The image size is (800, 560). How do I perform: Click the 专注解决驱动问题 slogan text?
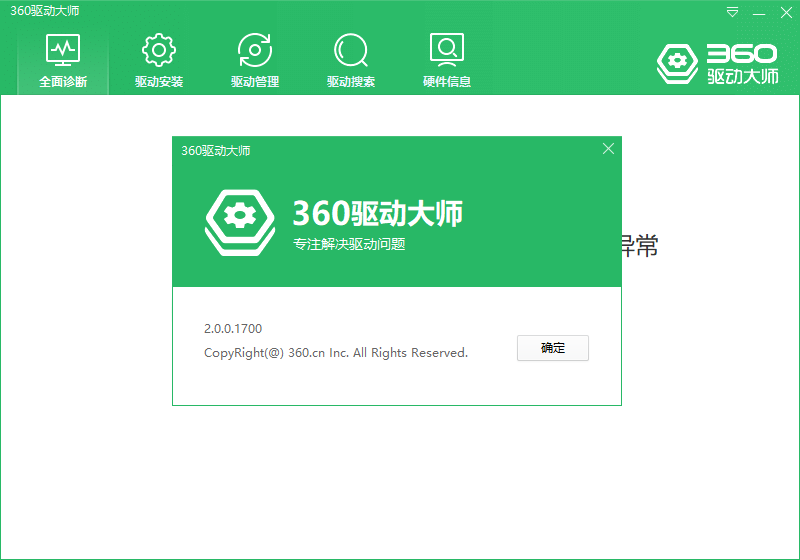pyautogui.click(x=349, y=244)
